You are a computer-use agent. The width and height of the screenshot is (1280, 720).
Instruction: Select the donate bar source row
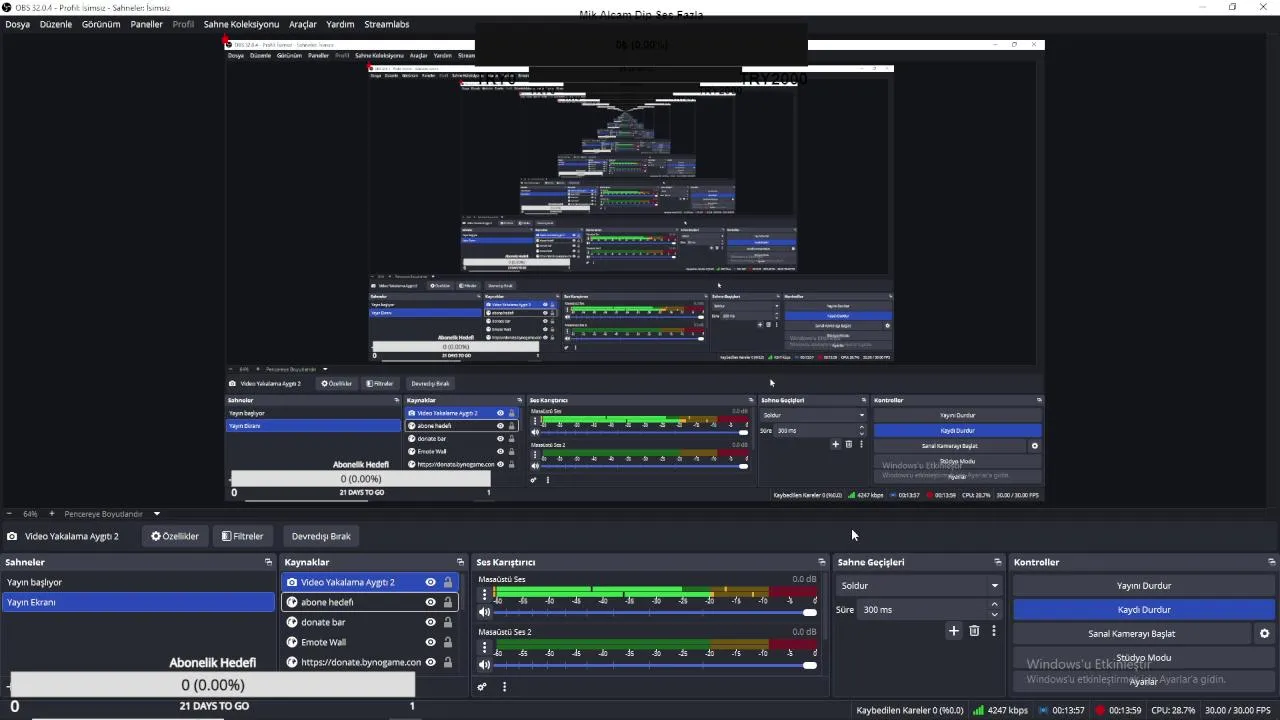click(369, 622)
